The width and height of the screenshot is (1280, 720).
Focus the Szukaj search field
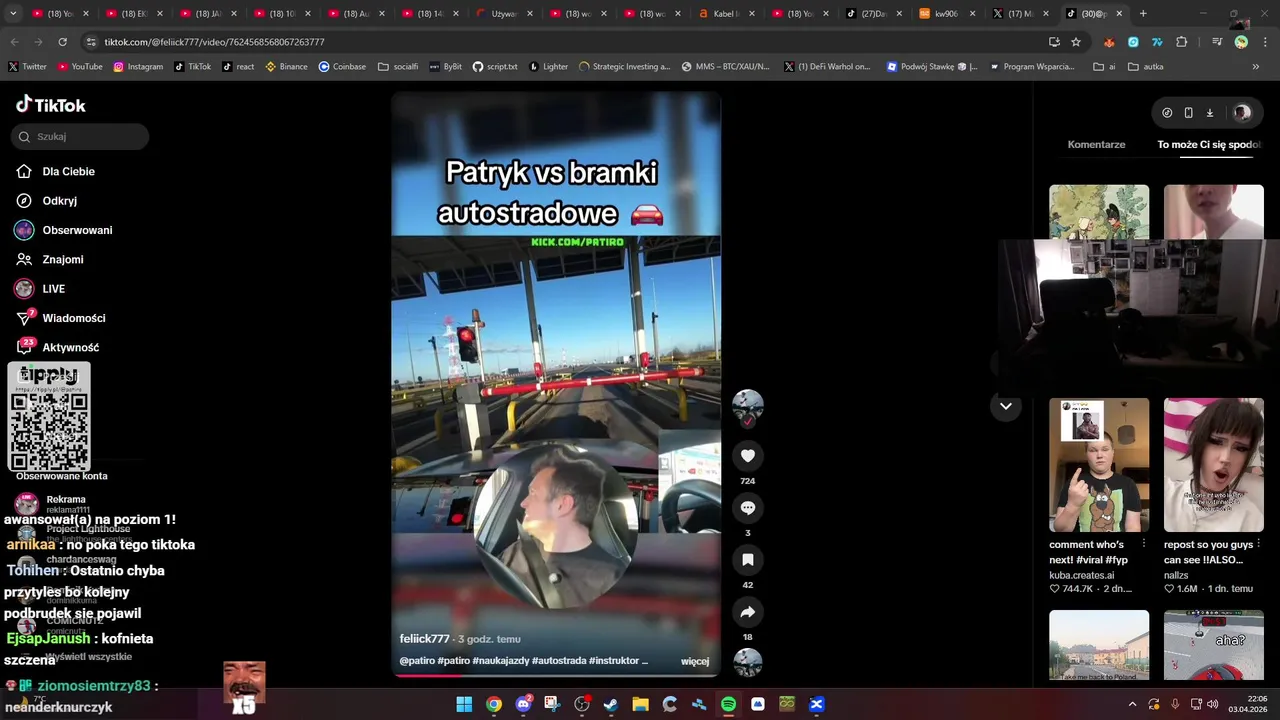[x=80, y=136]
